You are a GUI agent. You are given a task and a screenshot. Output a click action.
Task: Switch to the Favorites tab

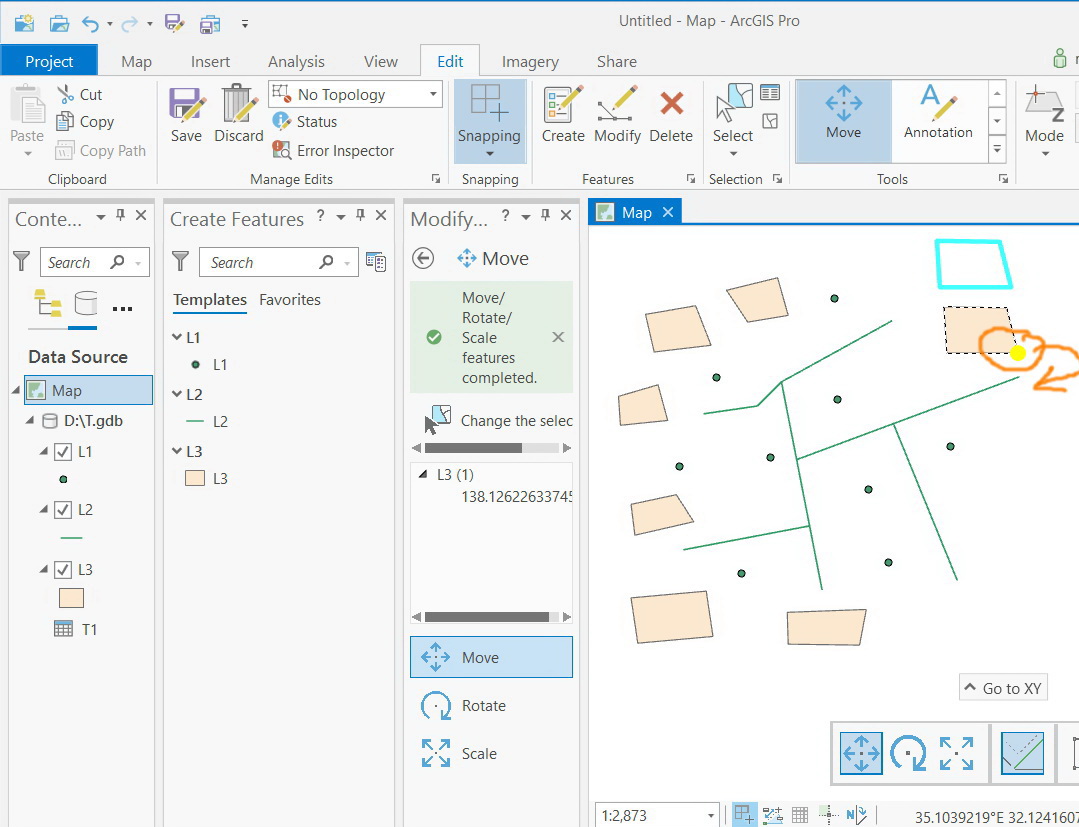tap(290, 299)
